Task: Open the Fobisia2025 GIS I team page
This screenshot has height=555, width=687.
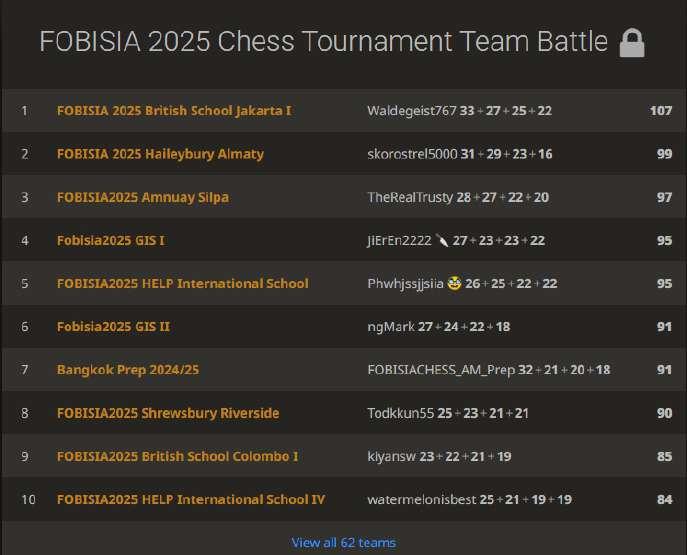Action: (111, 240)
